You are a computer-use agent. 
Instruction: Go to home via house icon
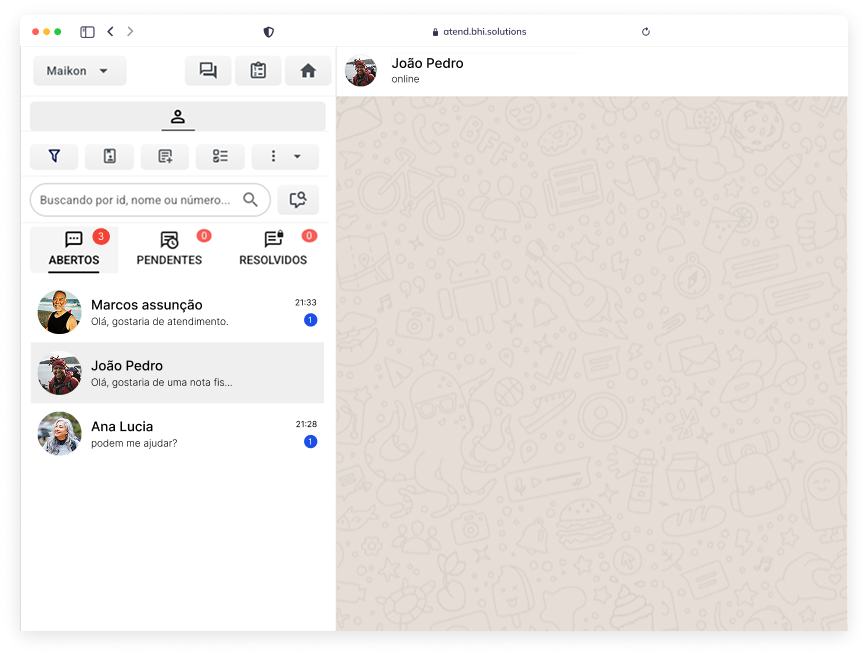(308, 71)
